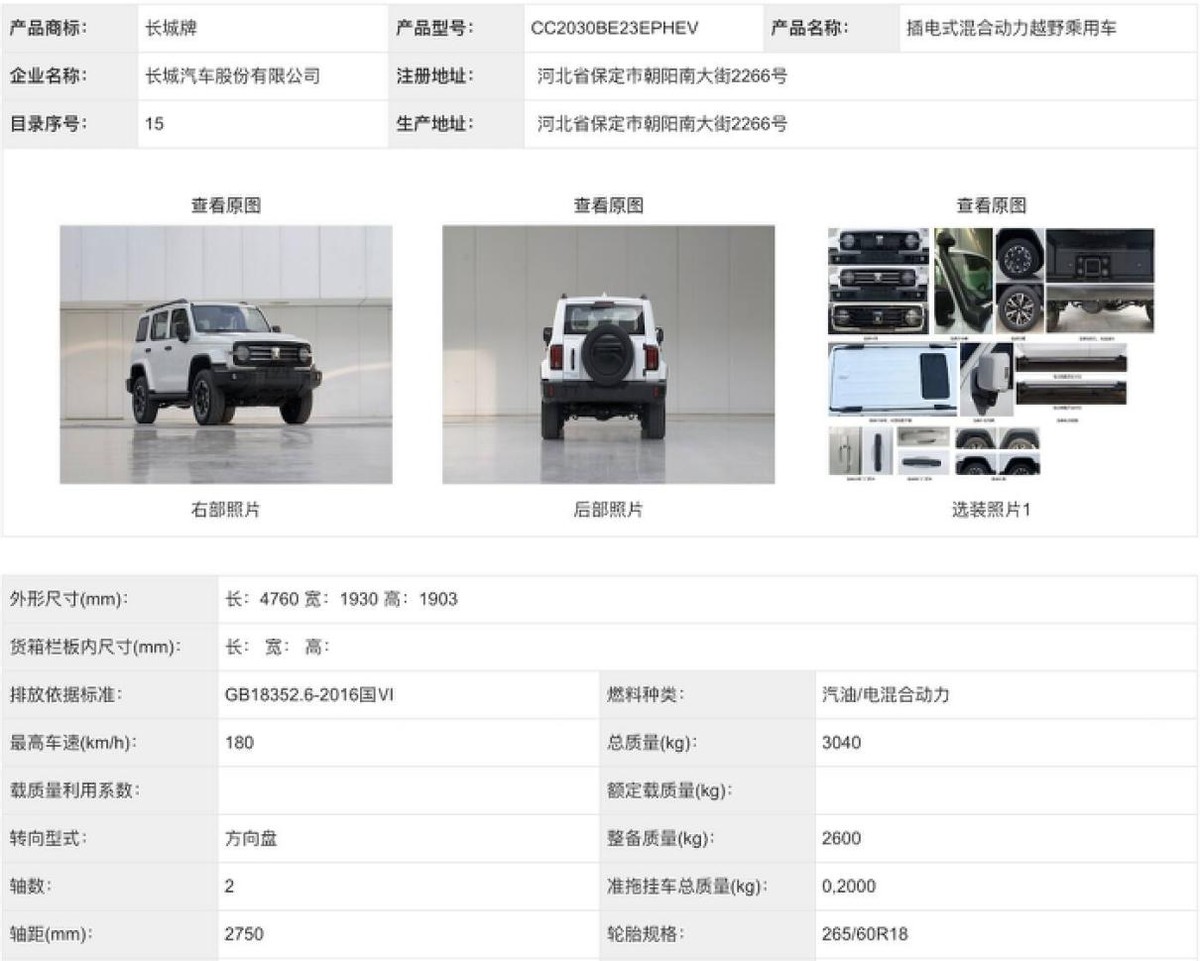Click the 外形尺寸(mm) label
The image size is (1200, 961).
(70, 599)
